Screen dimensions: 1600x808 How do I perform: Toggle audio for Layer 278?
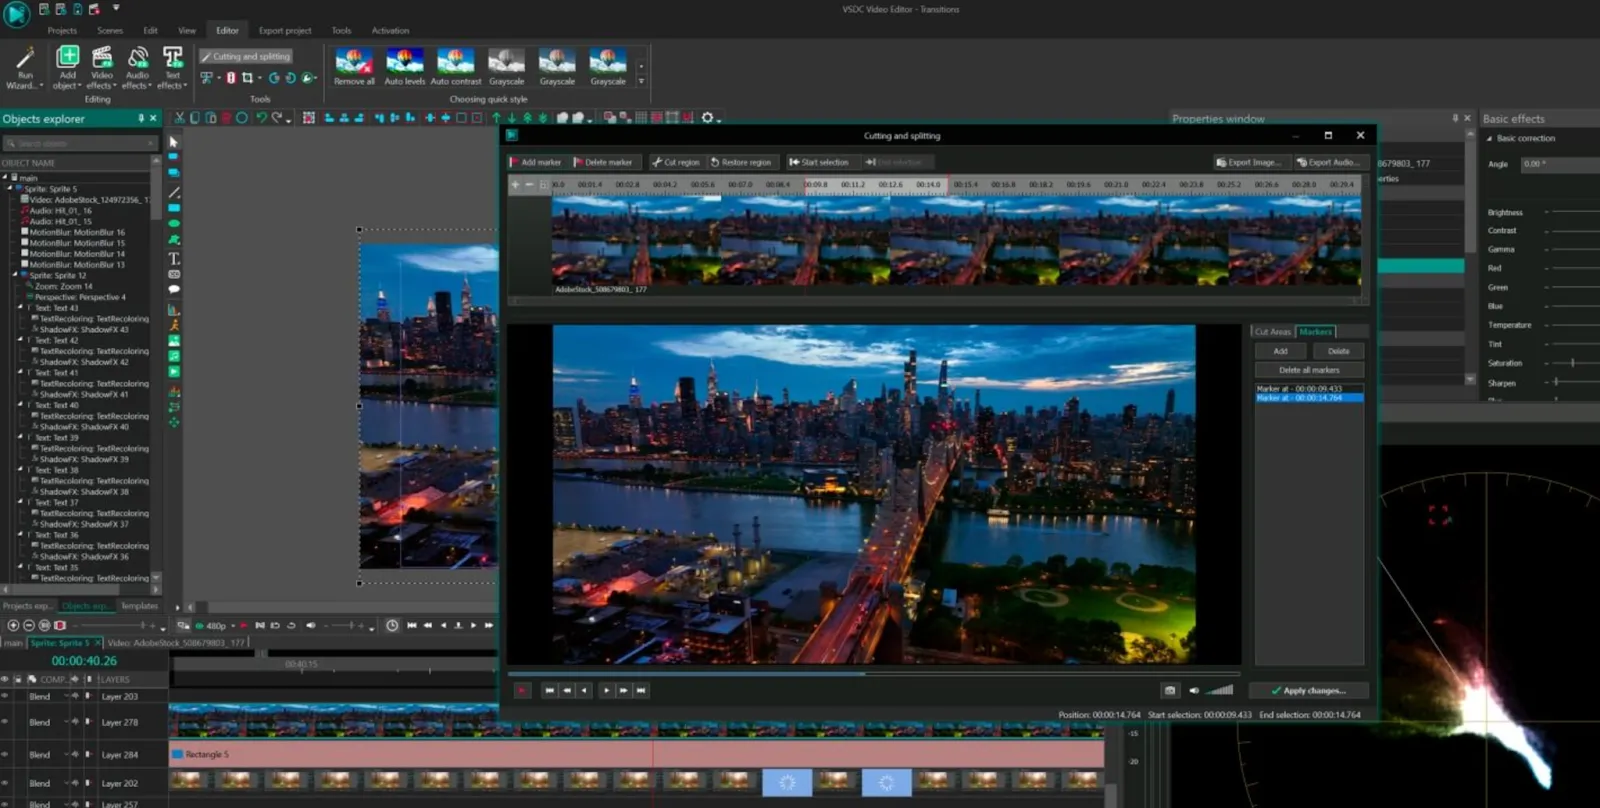[75, 722]
